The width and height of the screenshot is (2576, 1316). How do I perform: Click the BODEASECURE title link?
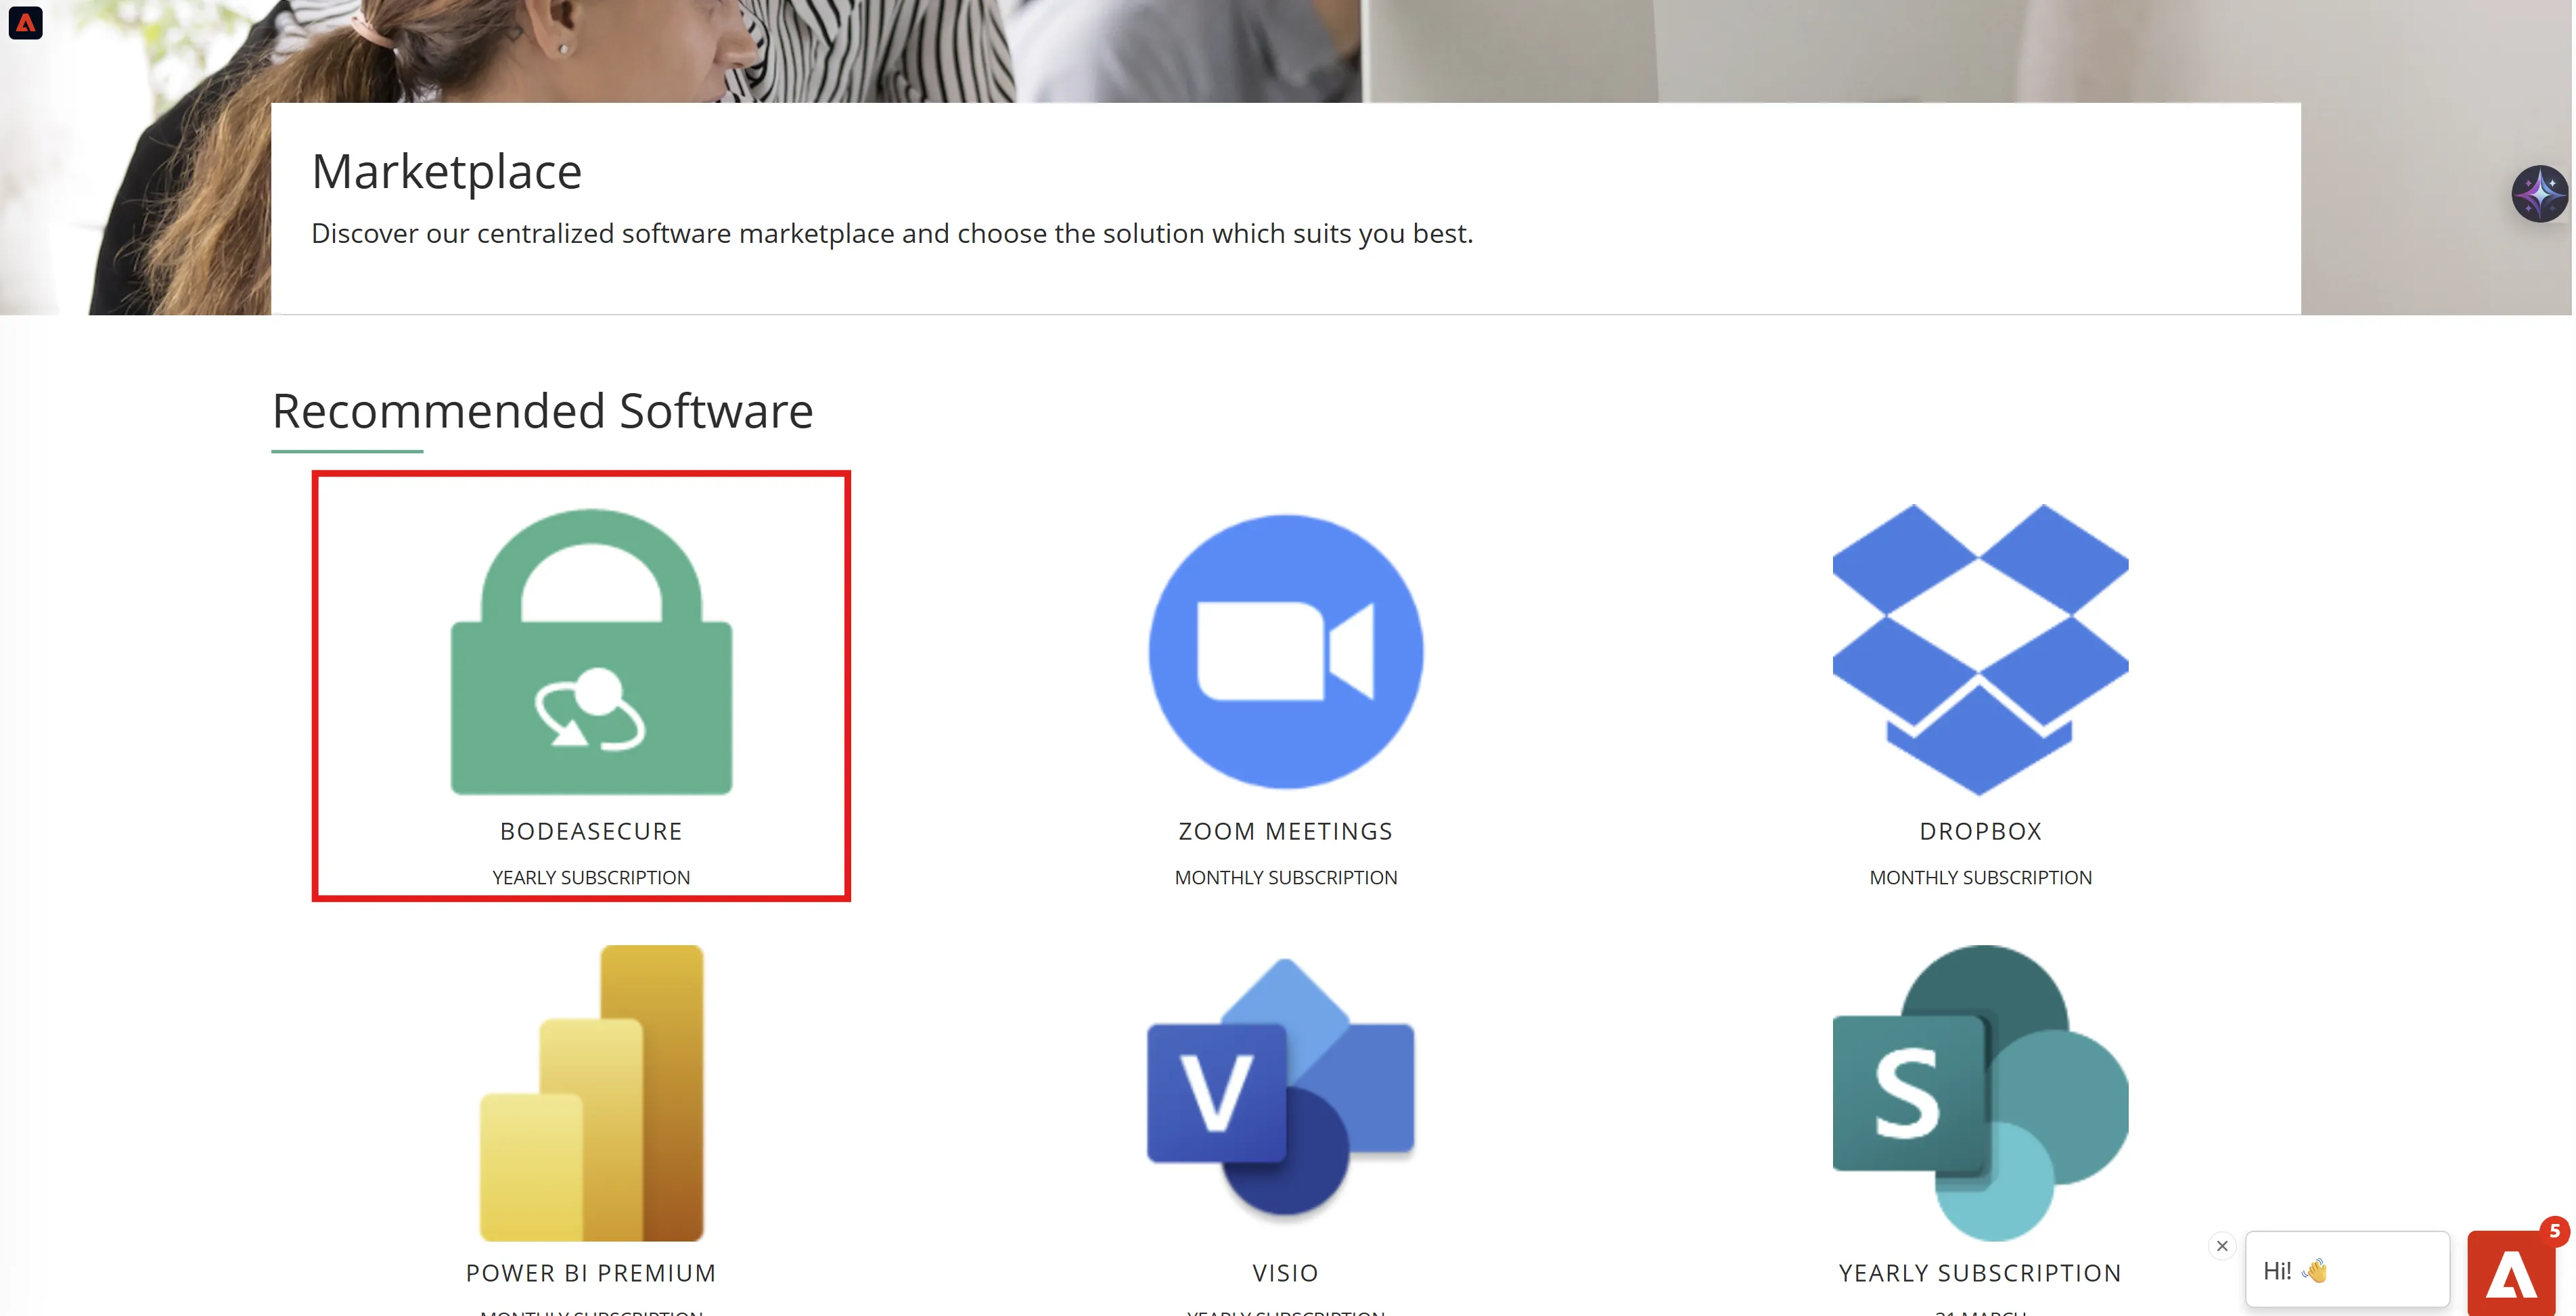pyautogui.click(x=591, y=831)
